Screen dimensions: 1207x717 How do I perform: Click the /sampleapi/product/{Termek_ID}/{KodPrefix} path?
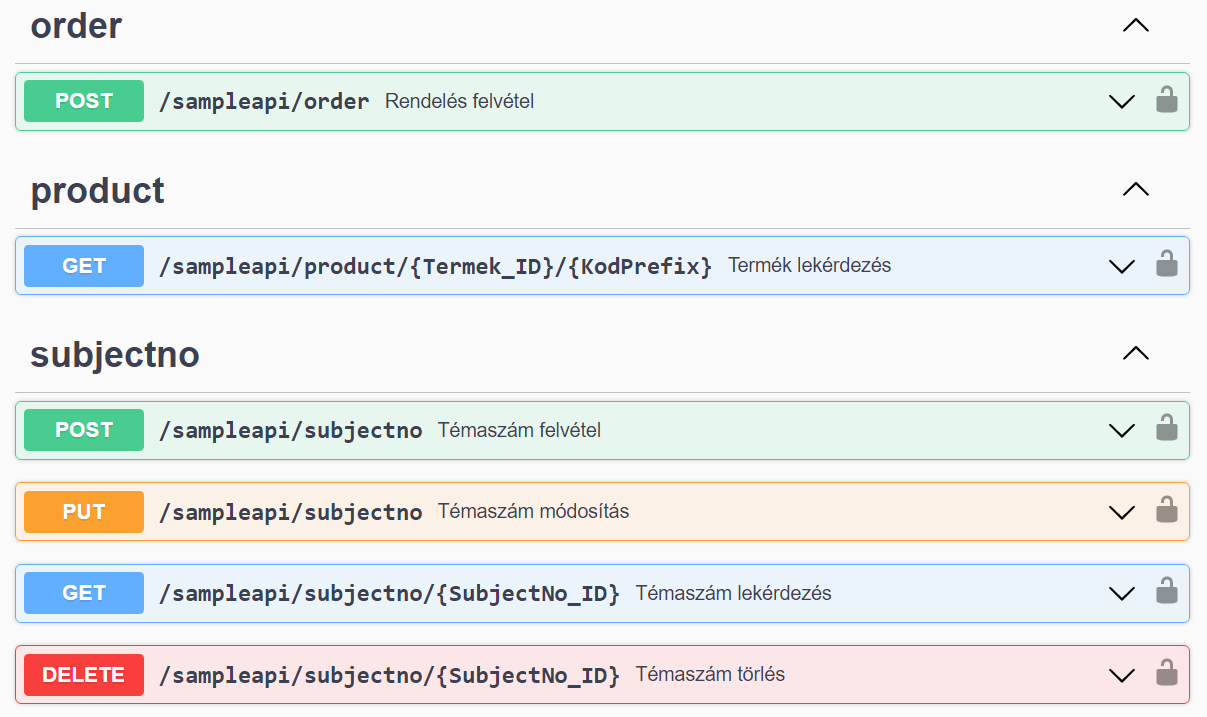point(435,266)
